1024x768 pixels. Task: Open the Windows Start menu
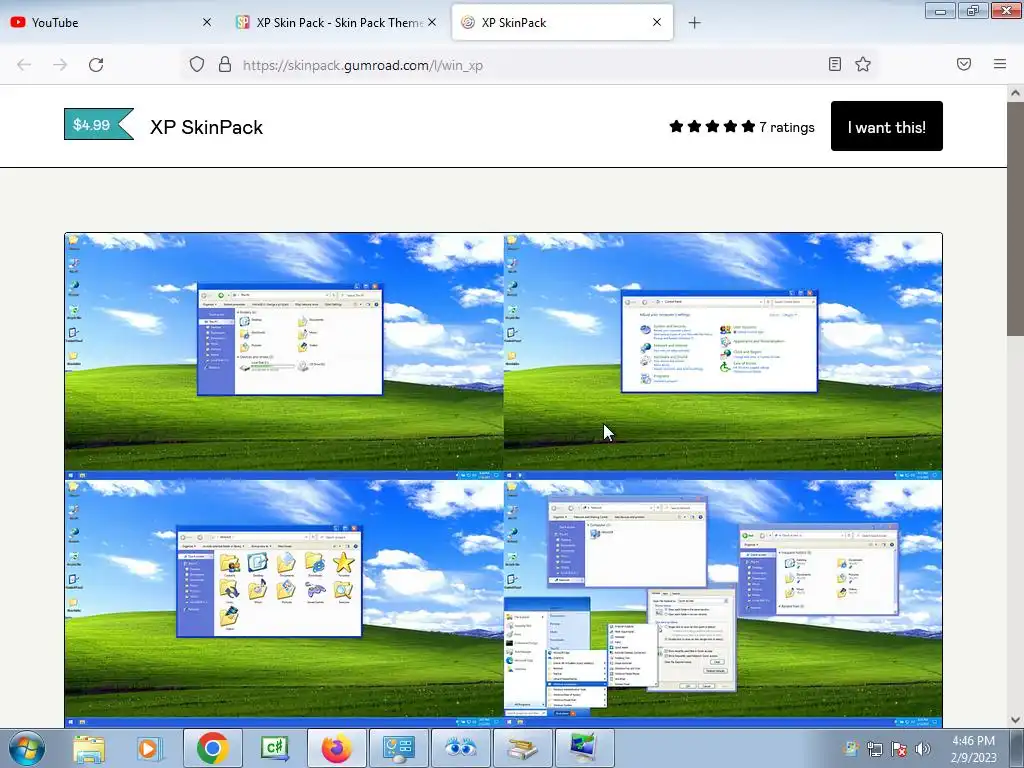(27, 748)
